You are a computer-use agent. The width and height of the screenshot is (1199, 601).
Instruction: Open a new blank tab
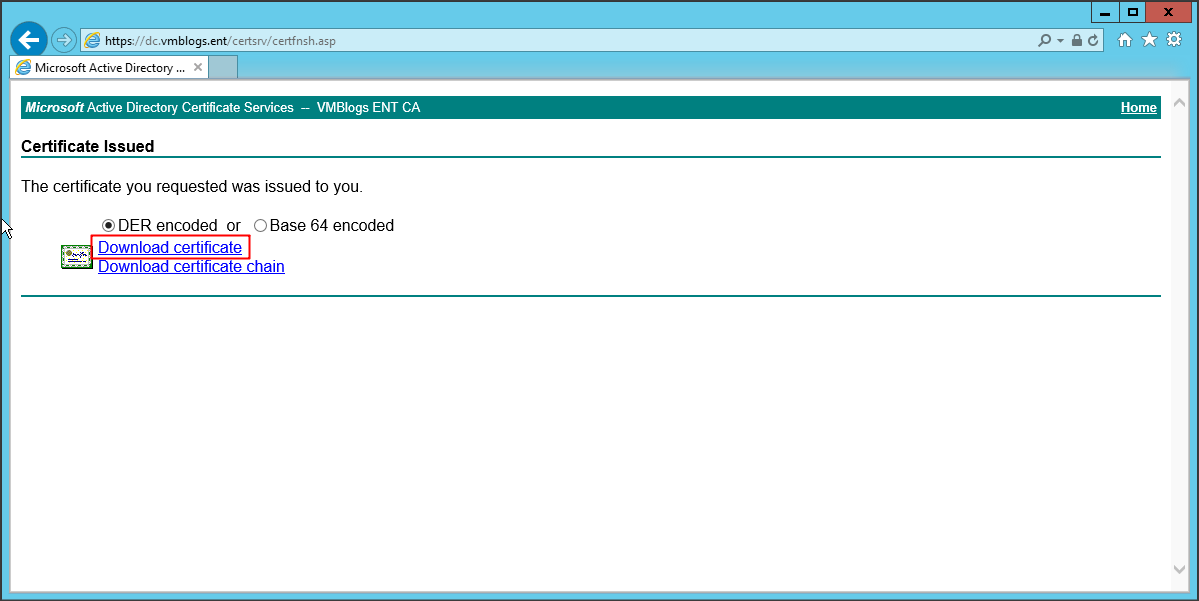[x=223, y=68]
